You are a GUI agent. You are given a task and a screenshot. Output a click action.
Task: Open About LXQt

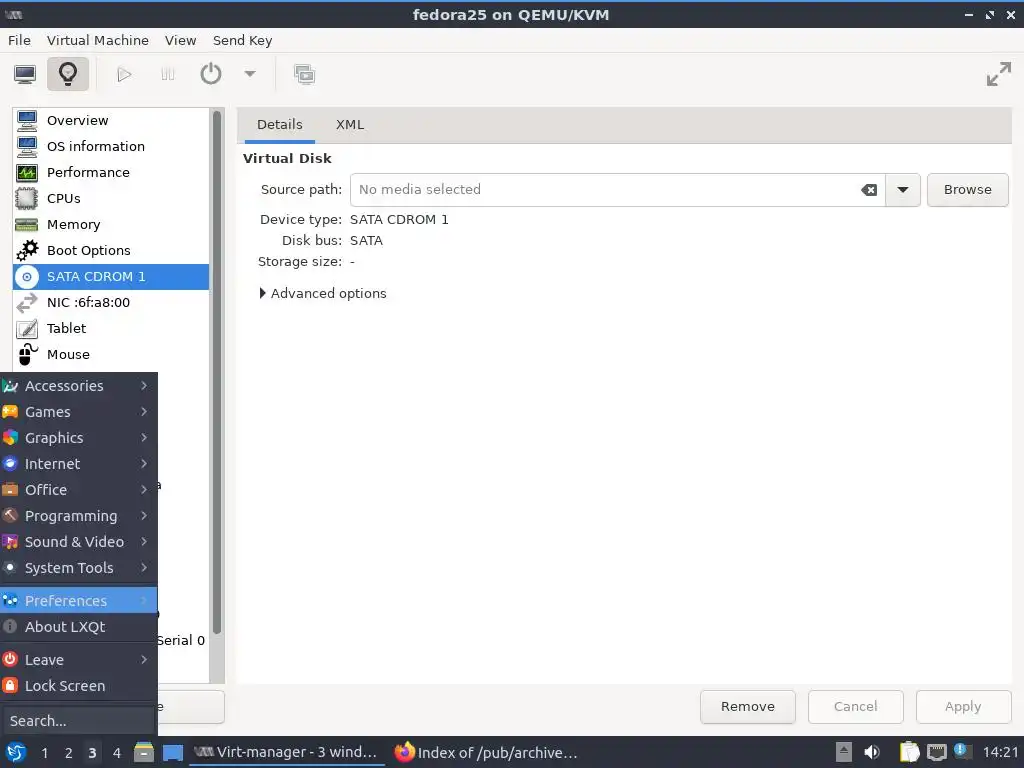tap(78, 627)
